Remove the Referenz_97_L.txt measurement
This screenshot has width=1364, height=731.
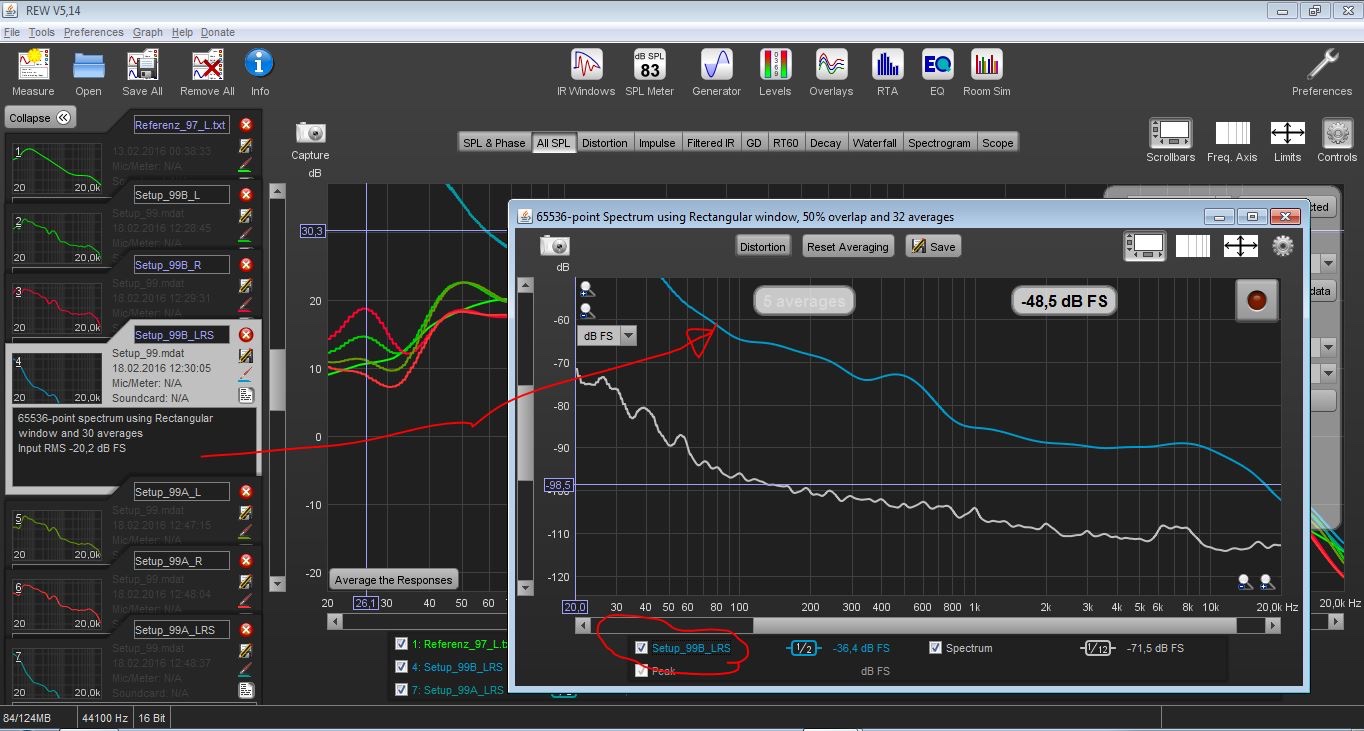coord(246,125)
